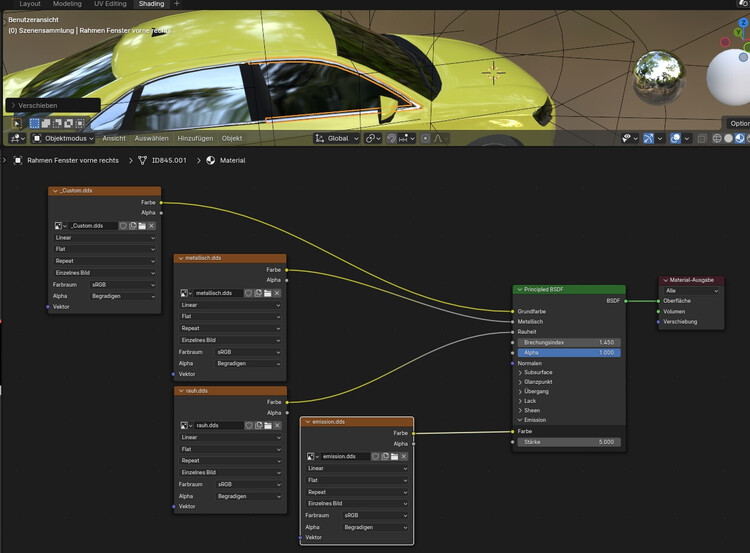Click the new image copy icon on emission.dds
The height and width of the screenshot is (553, 750).
tap(384, 457)
